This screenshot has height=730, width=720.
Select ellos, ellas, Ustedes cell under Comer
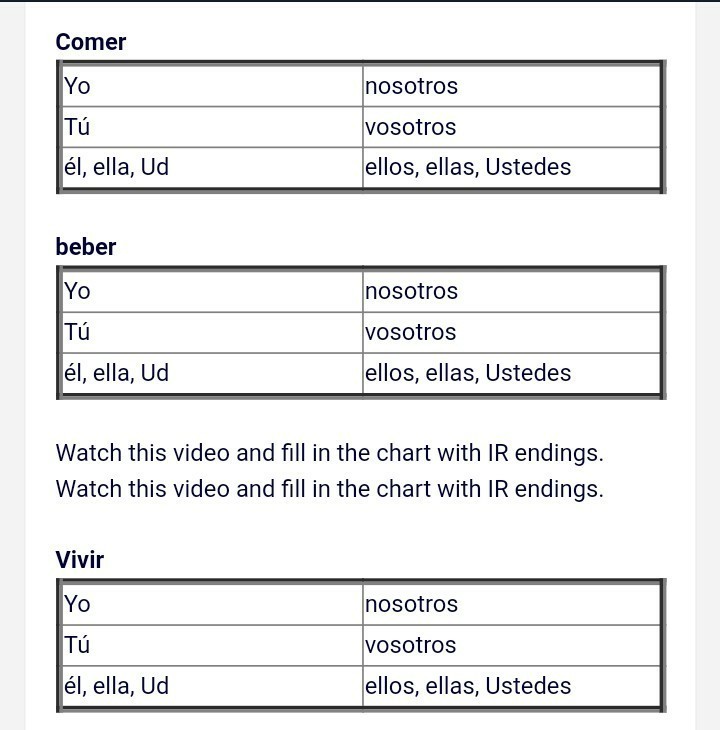(x=511, y=168)
